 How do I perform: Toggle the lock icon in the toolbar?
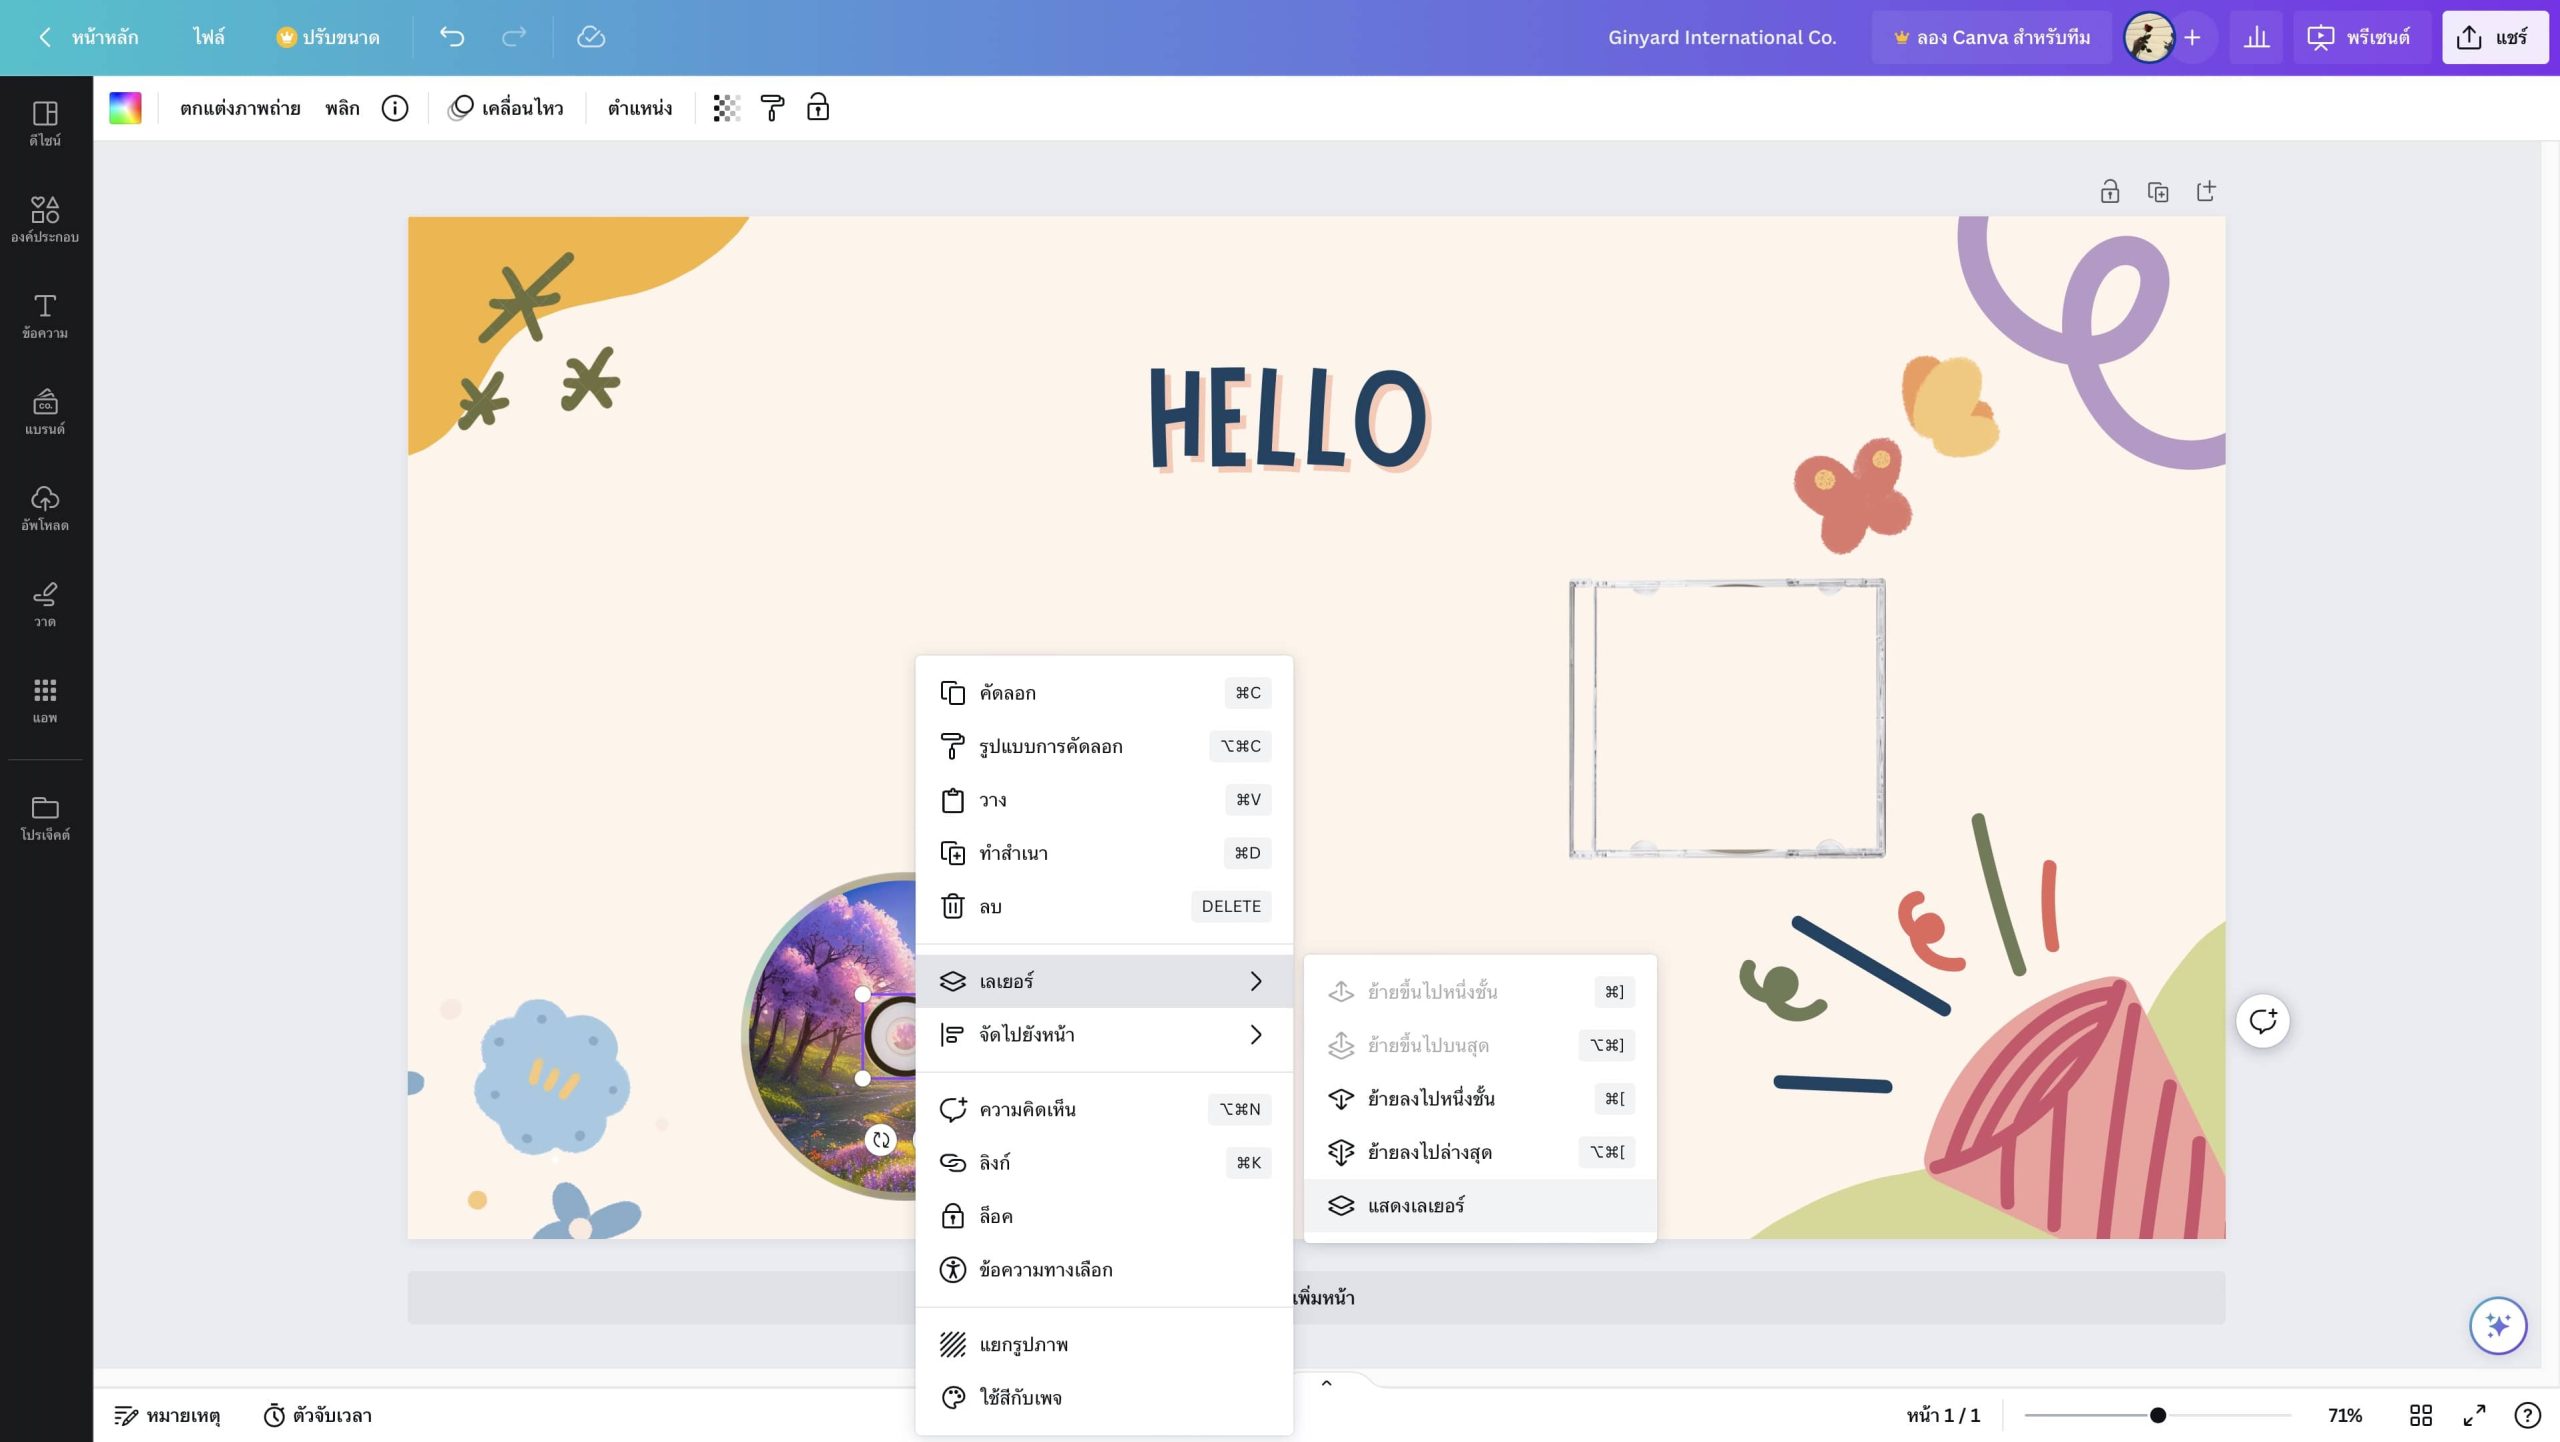(818, 108)
